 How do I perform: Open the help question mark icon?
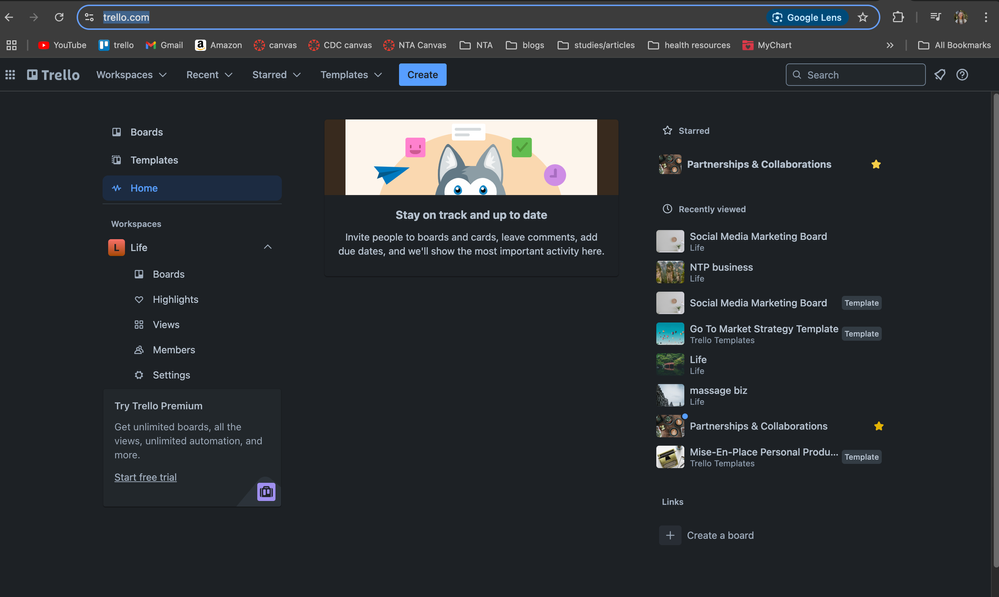(x=962, y=75)
